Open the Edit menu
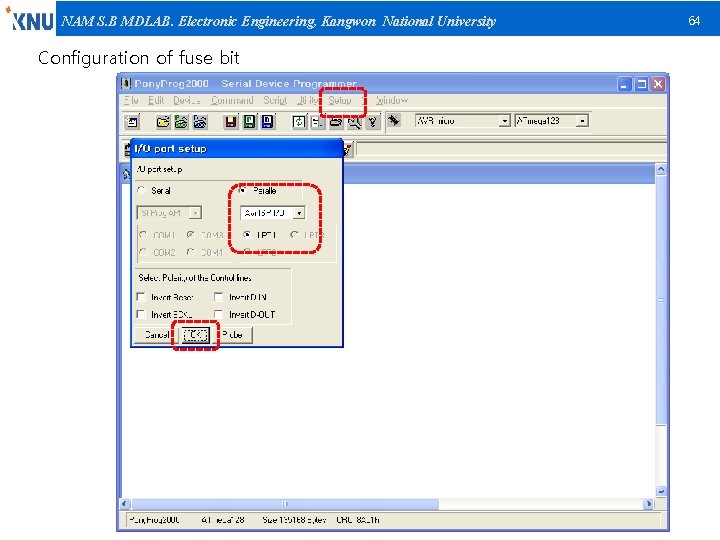Screen dimensions: 720x540 (x=156, y=100)
